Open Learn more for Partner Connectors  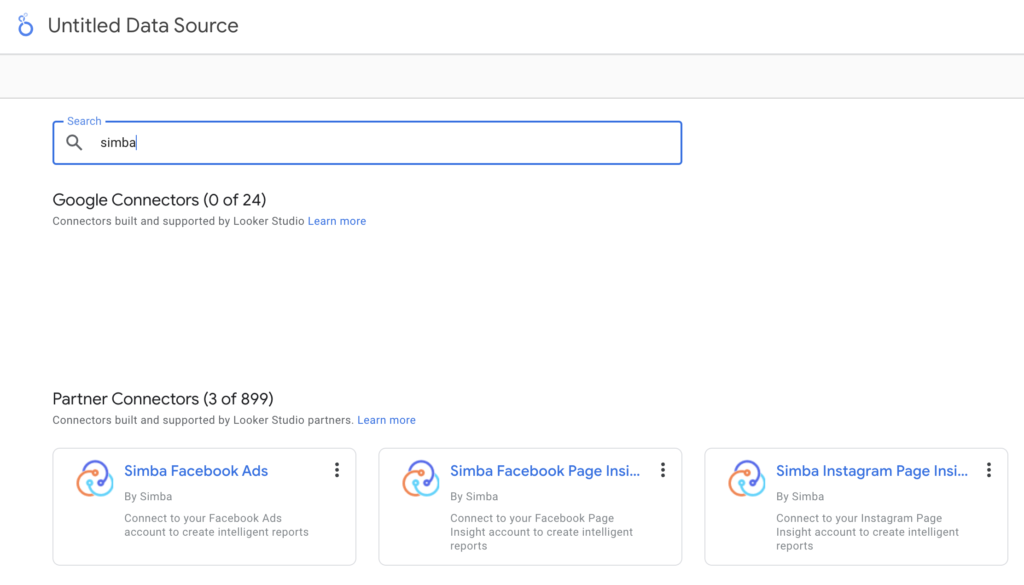point(386,420)
